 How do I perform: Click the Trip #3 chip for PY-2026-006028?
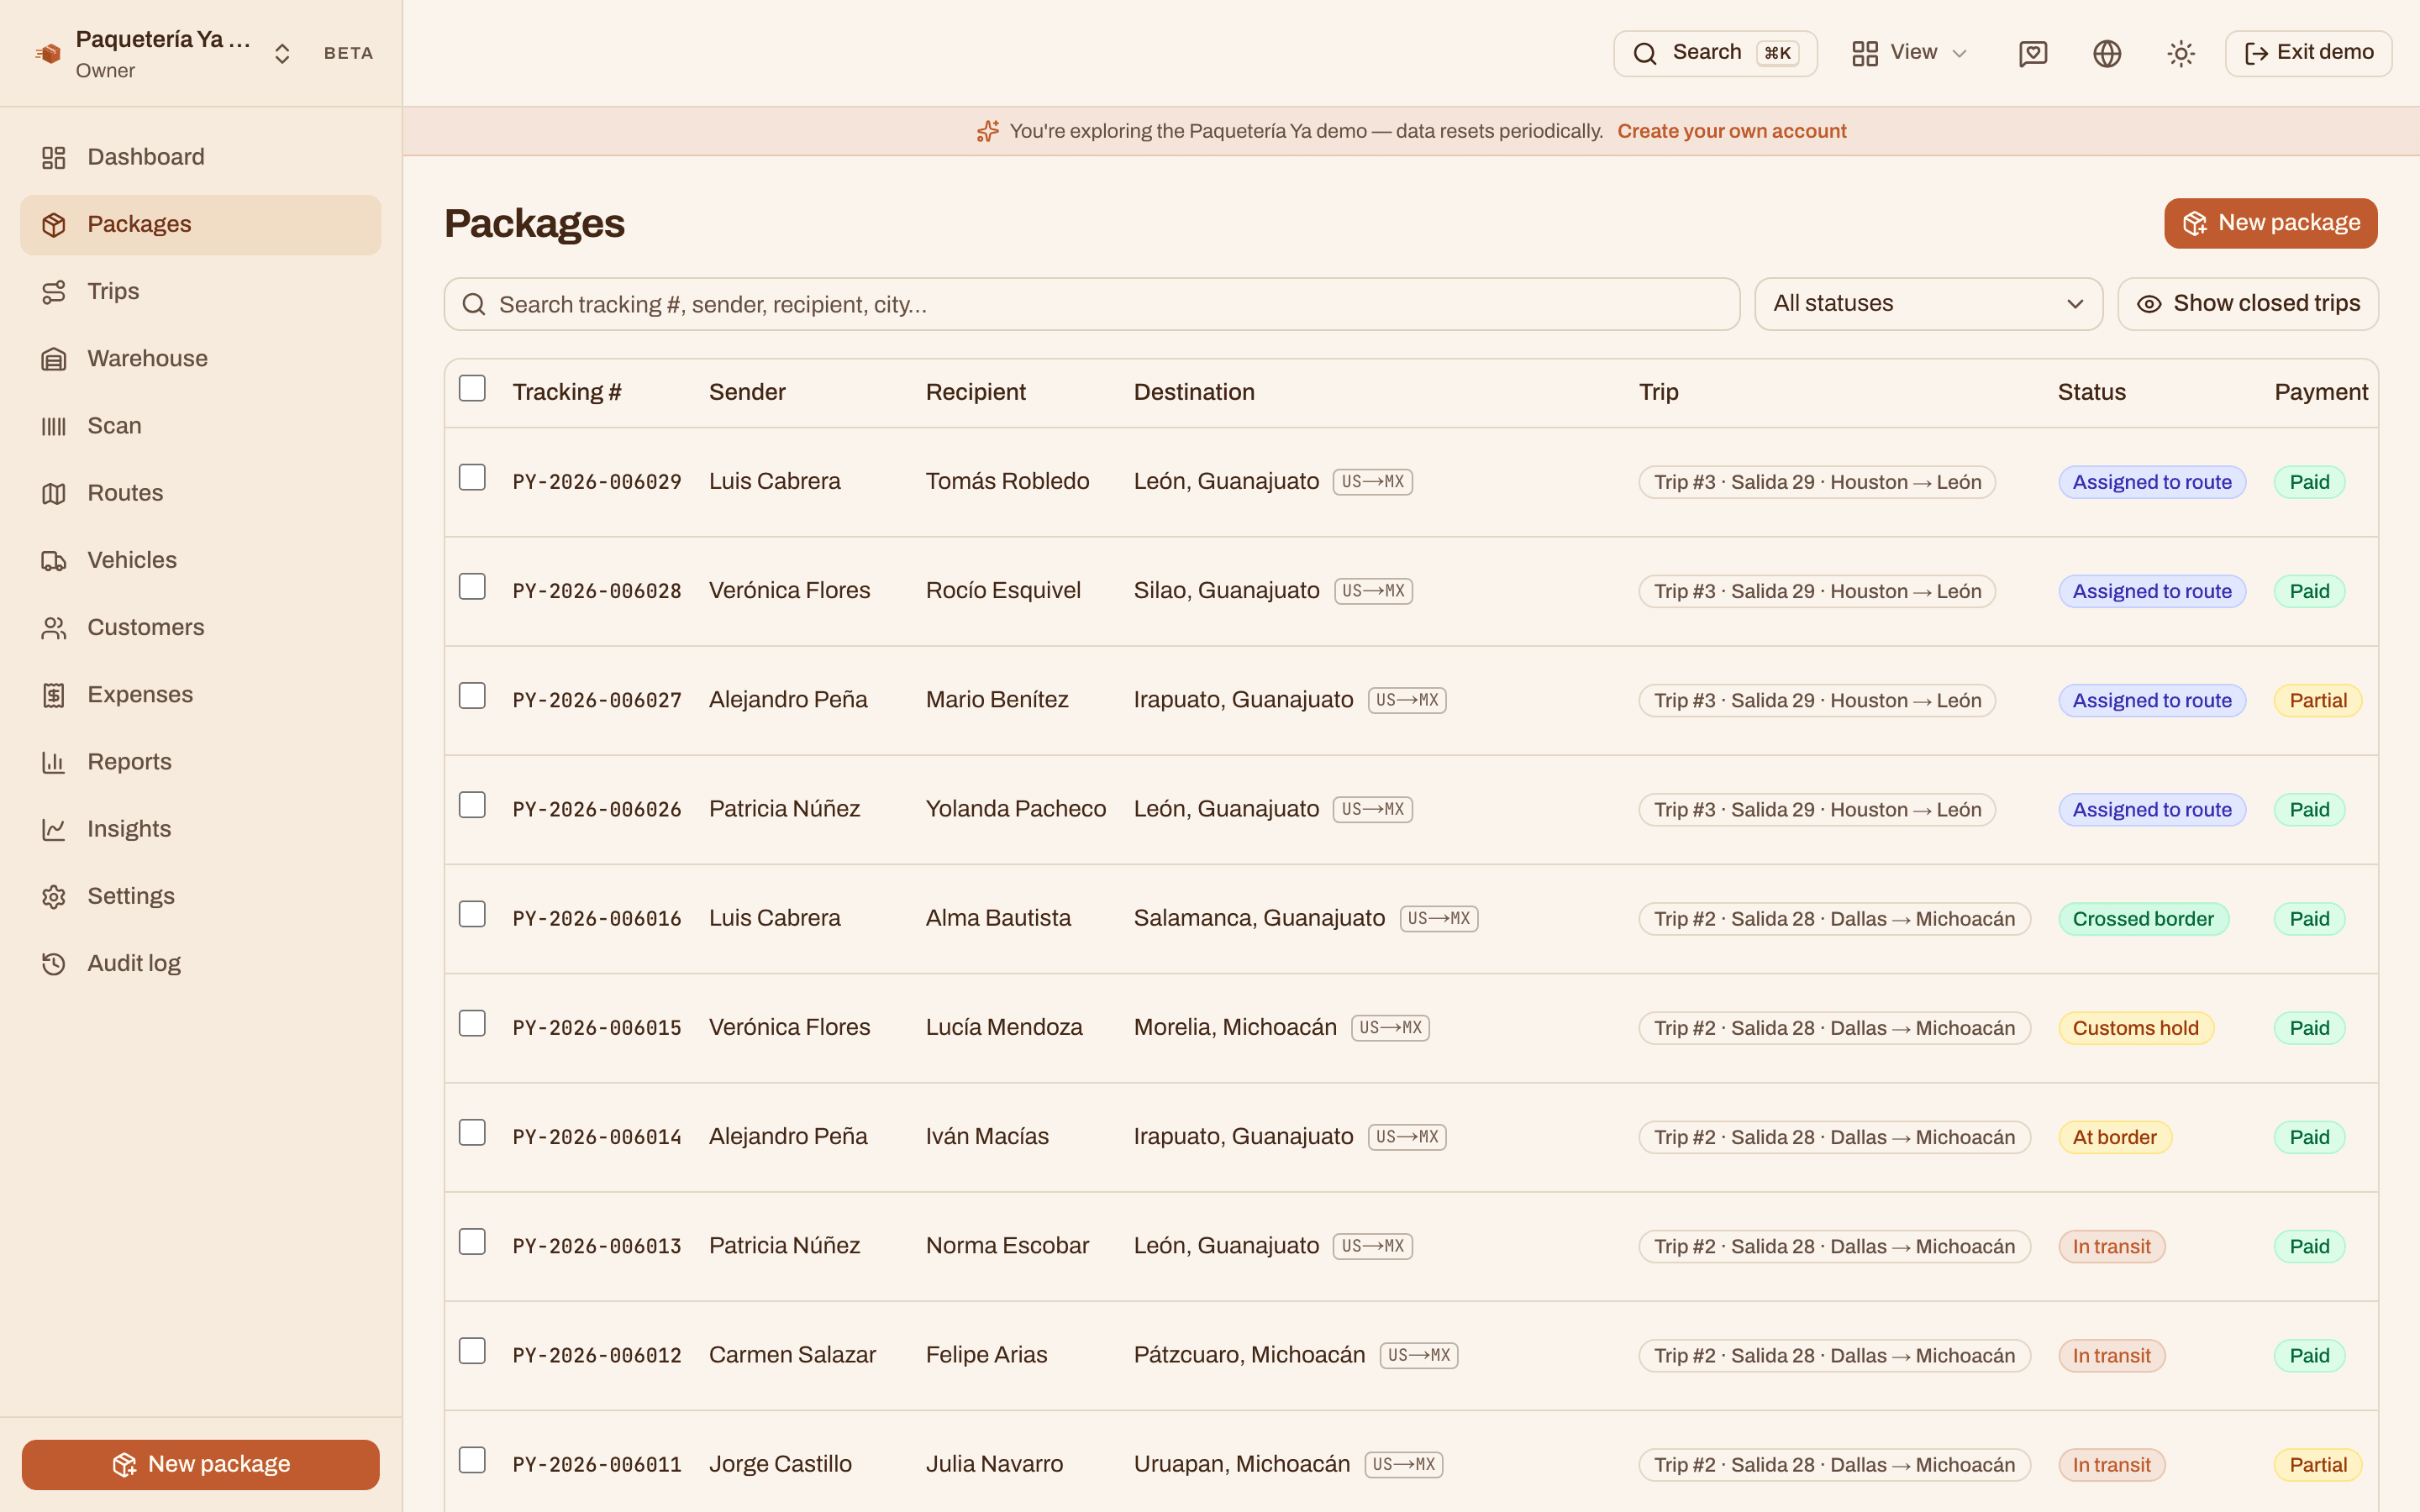[x=1817, y=591]
